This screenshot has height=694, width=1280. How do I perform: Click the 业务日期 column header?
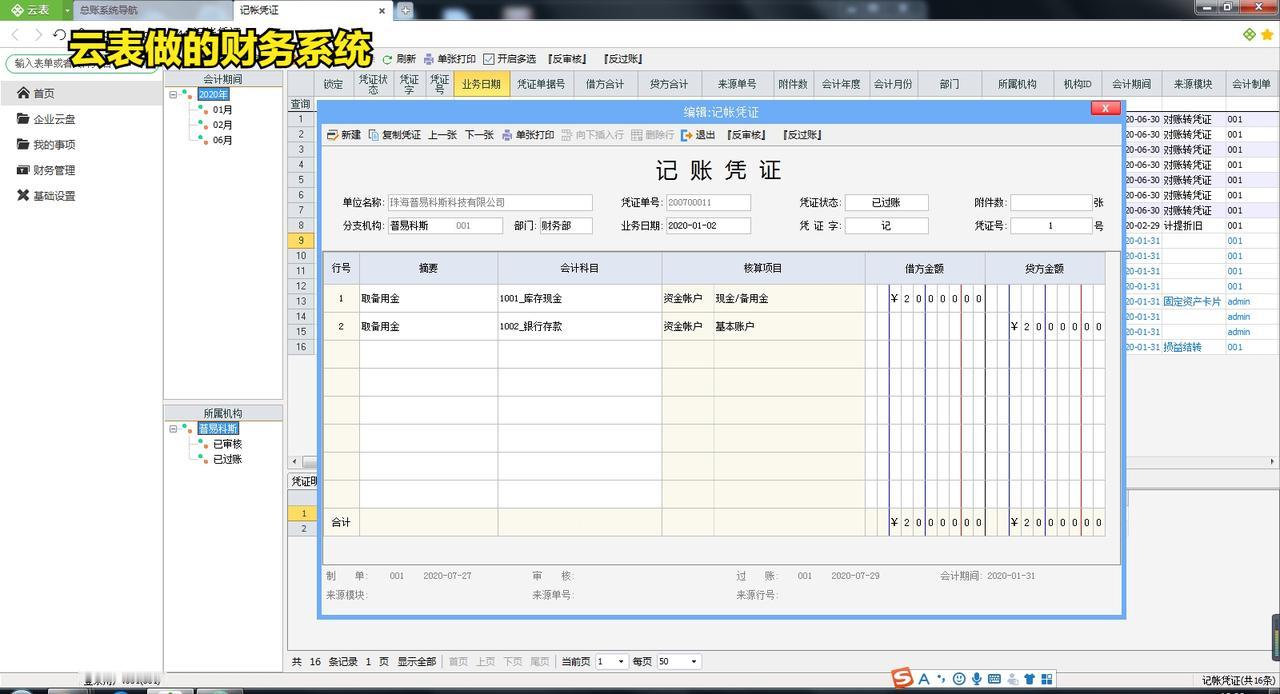pyautogui.click(x=481, y=84)
